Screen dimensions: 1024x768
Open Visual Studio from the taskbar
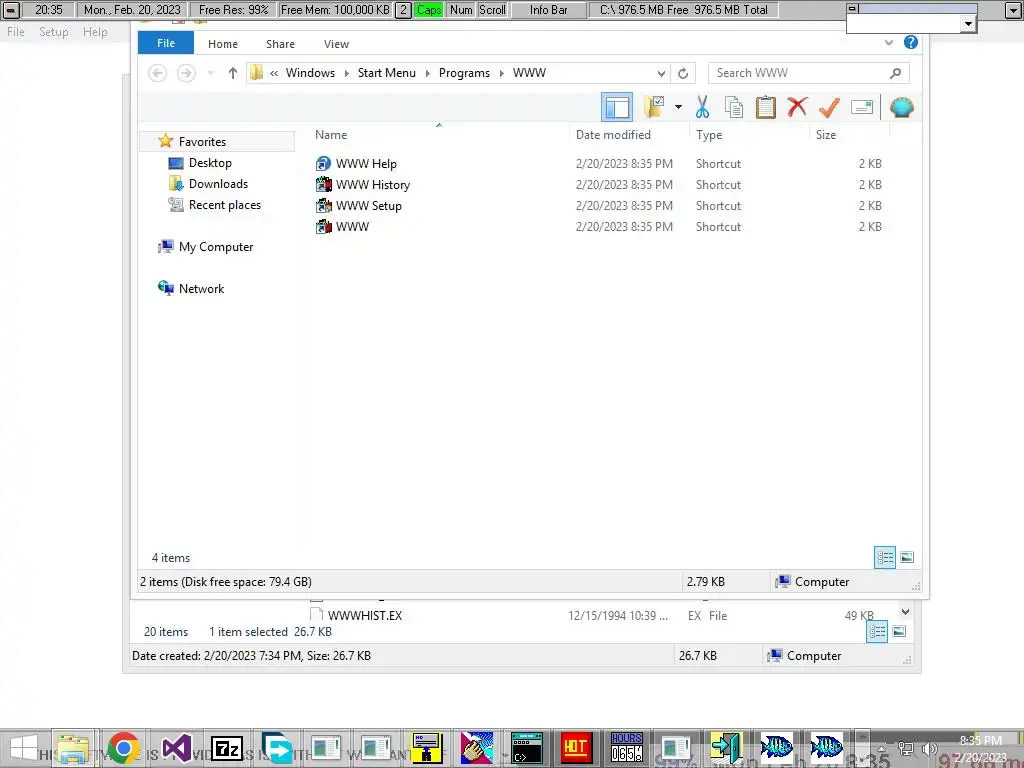point(176,748)
